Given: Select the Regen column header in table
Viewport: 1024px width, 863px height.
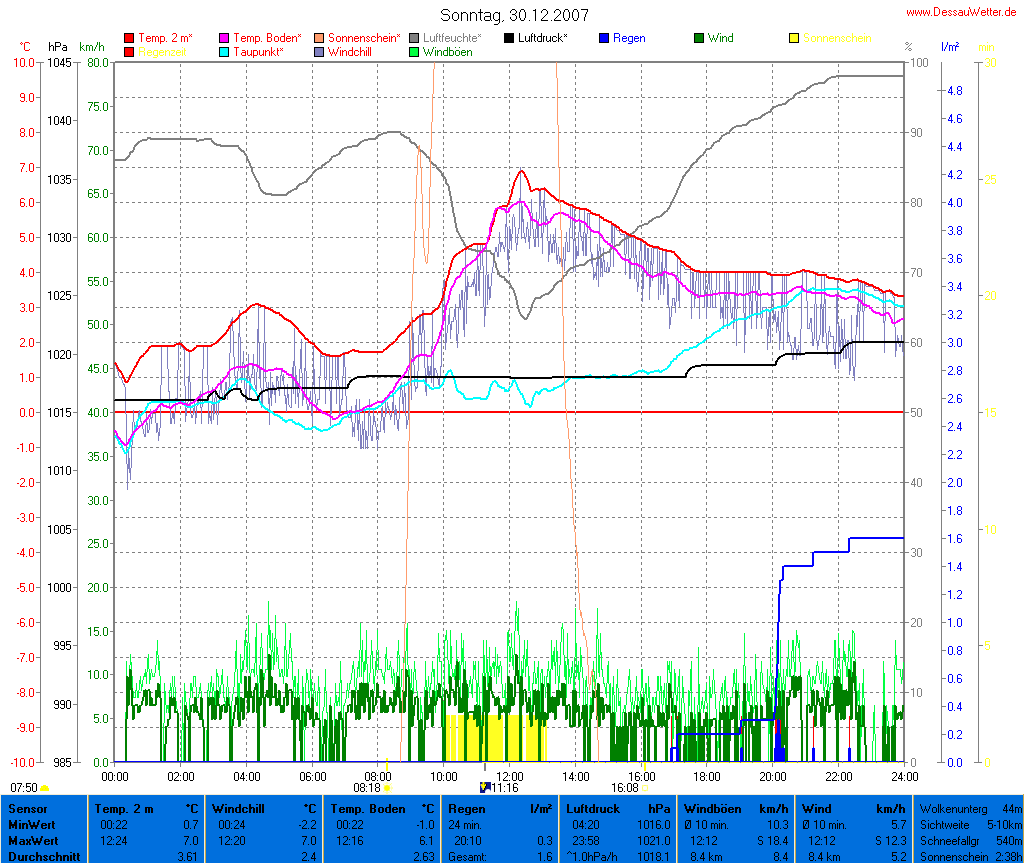Looking at the screenshot, I should coord(467,808).
